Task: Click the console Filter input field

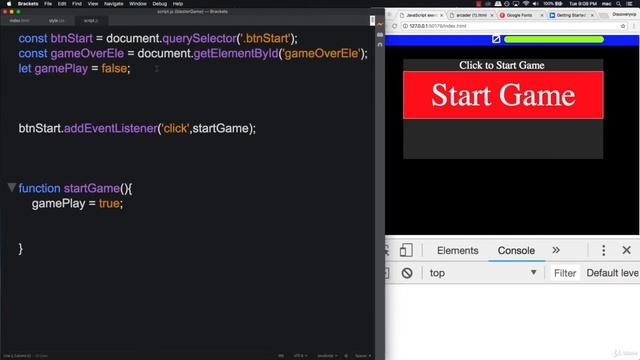Action: click(564, 273)
